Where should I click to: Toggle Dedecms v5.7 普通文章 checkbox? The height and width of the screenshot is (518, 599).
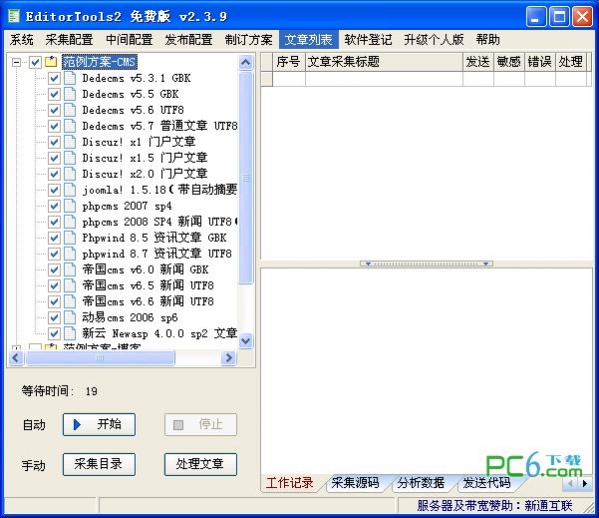pyautogui.click(x=54, y=126)
